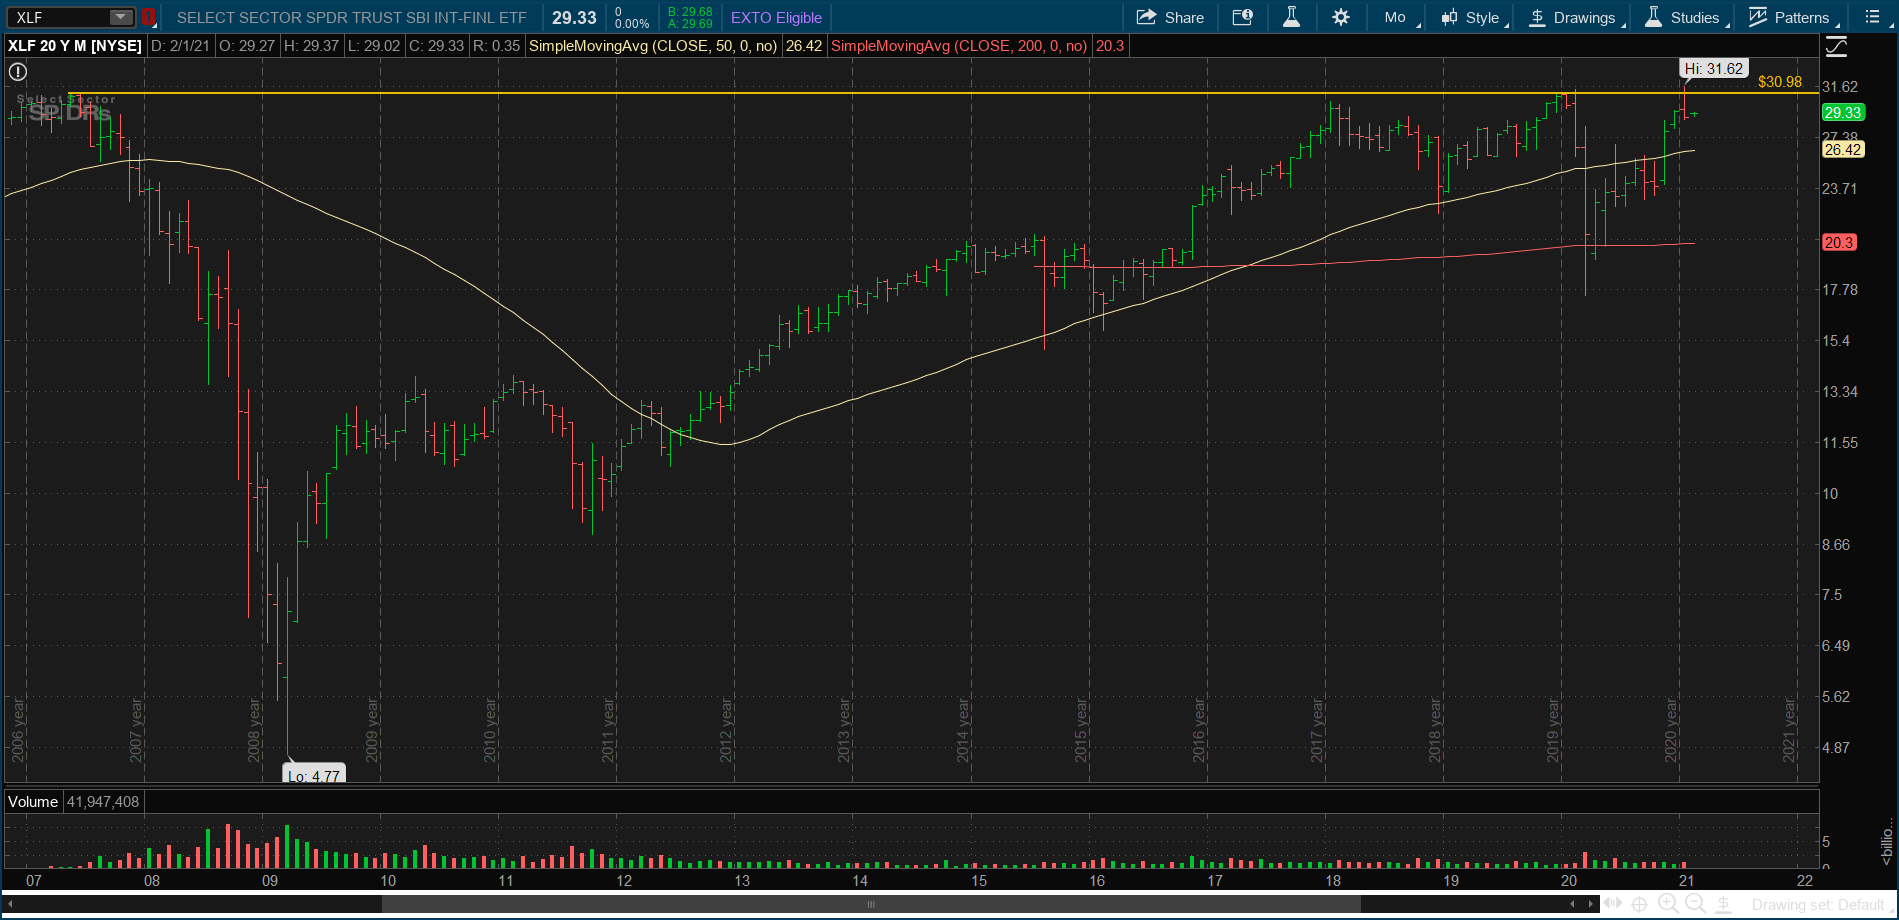Click the O: 29.27 open value
This screenshot has width=1899, height=920.
(x=245, y=46)
